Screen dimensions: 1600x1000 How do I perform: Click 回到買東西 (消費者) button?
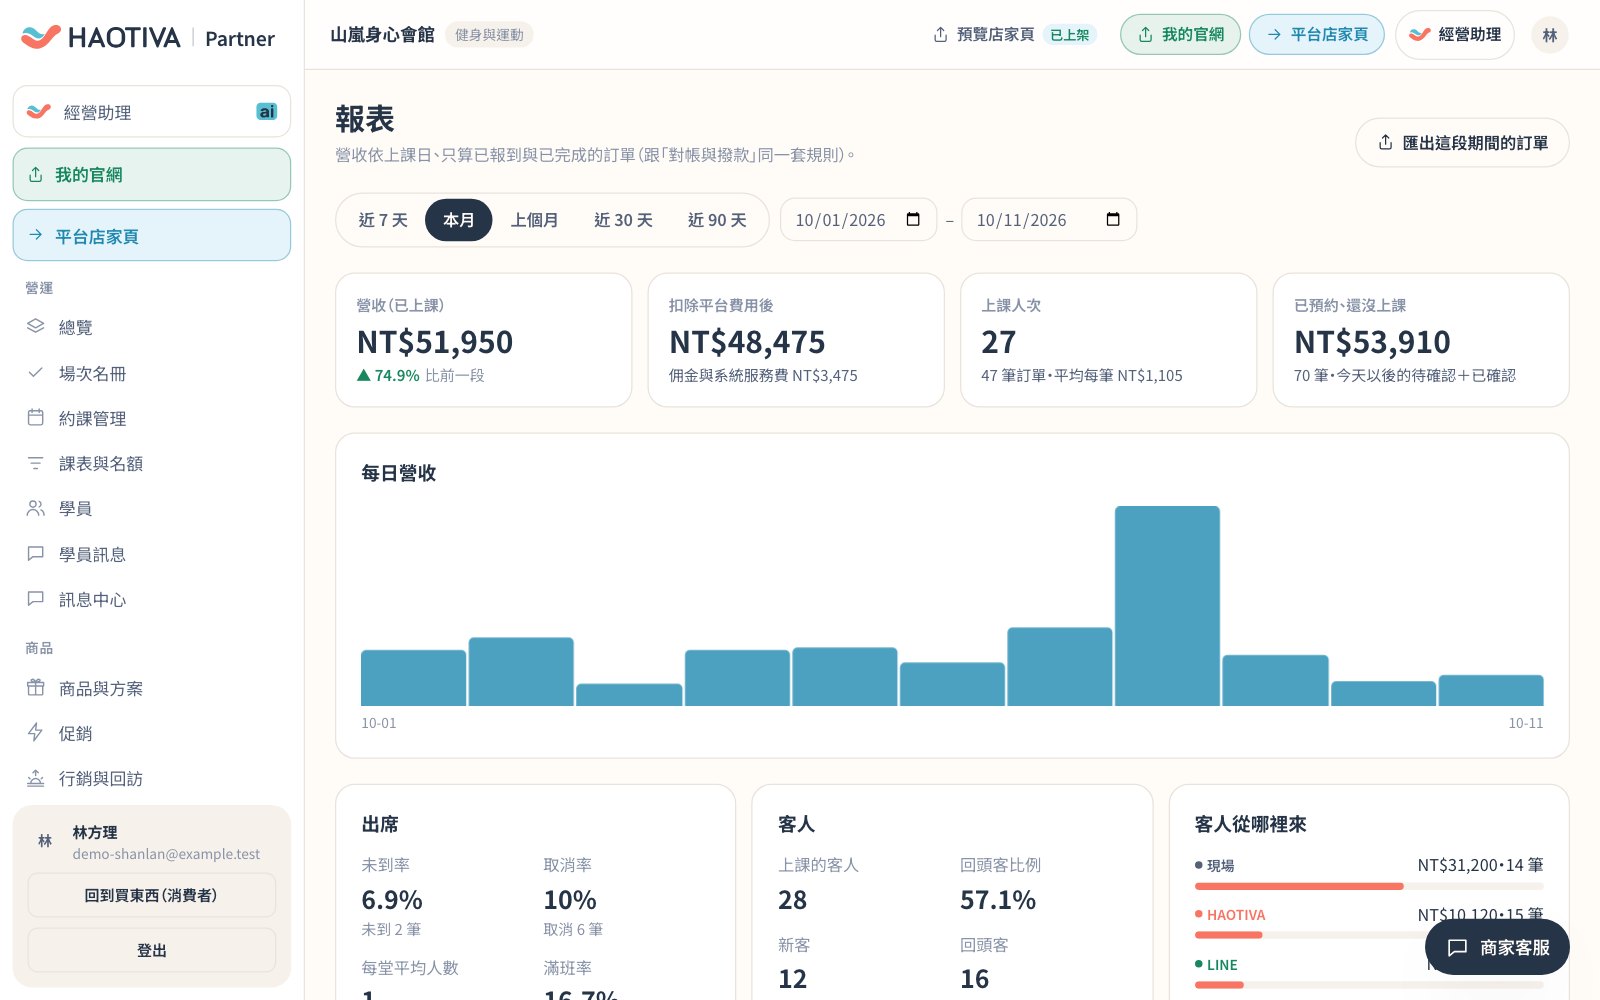click(x=152, y=895)
